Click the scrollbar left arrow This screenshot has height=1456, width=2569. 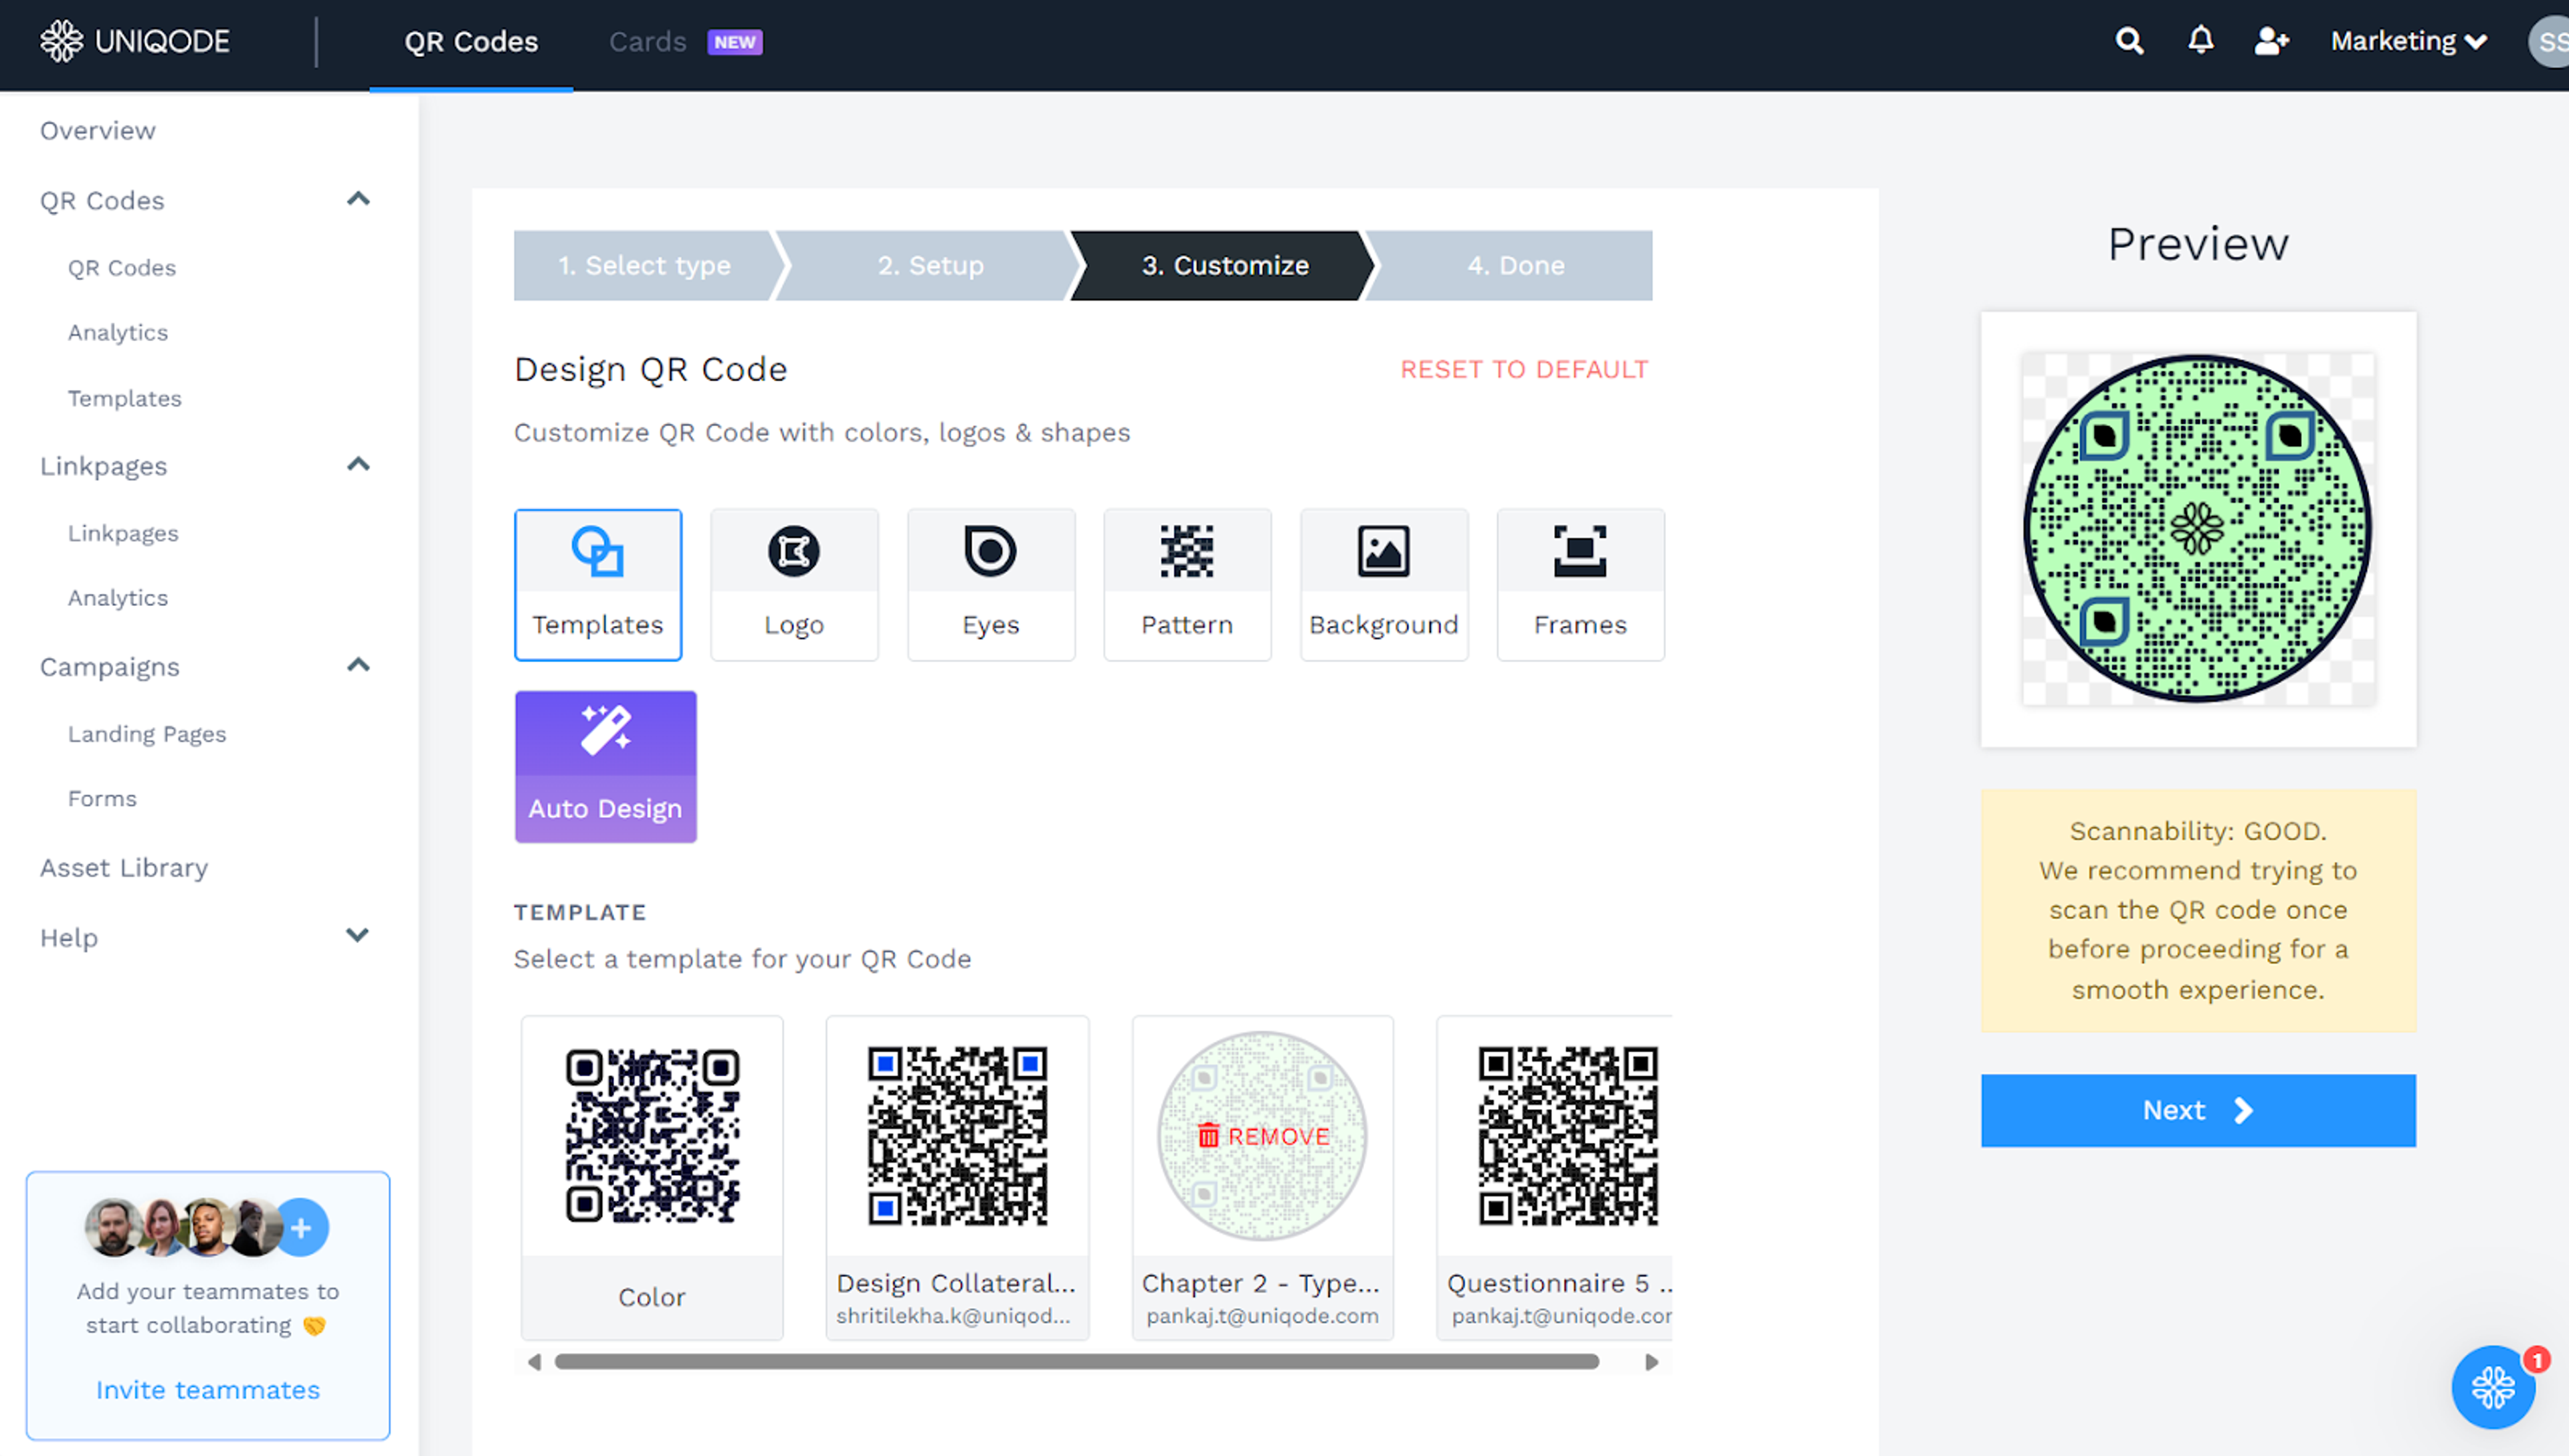tap(534, 1362)
